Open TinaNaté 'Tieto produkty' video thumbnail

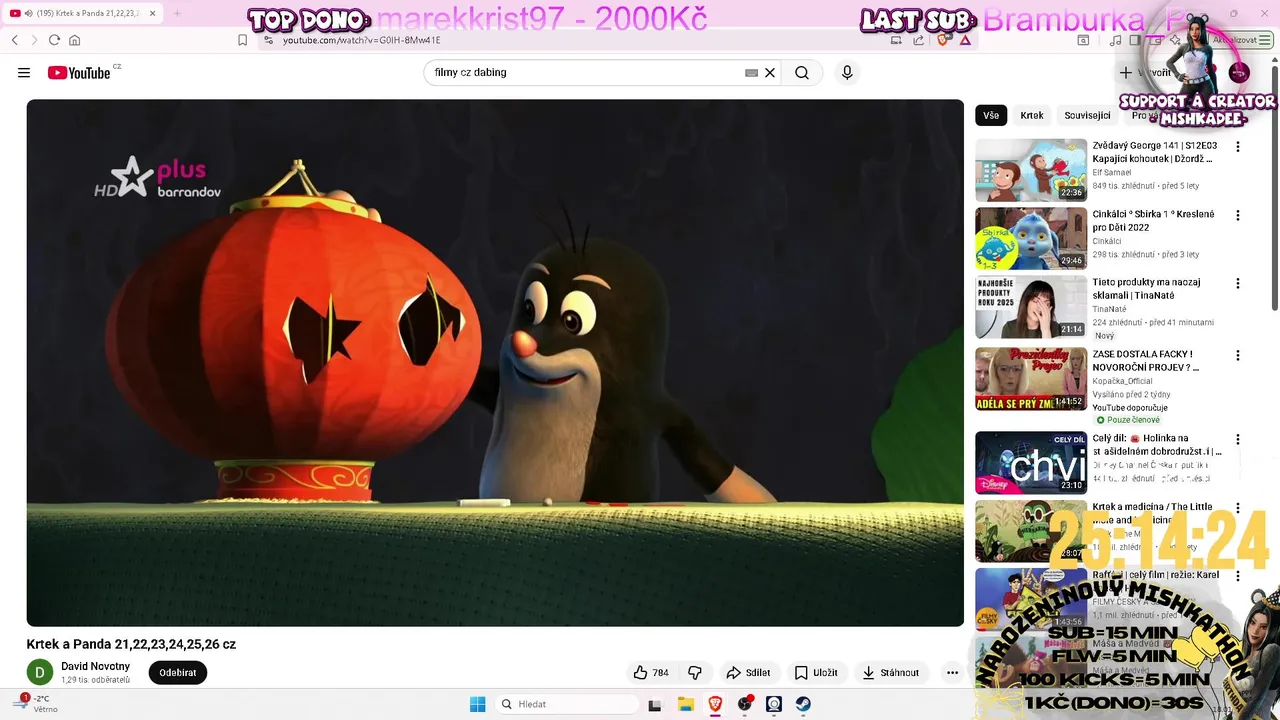pos(1031,307)
